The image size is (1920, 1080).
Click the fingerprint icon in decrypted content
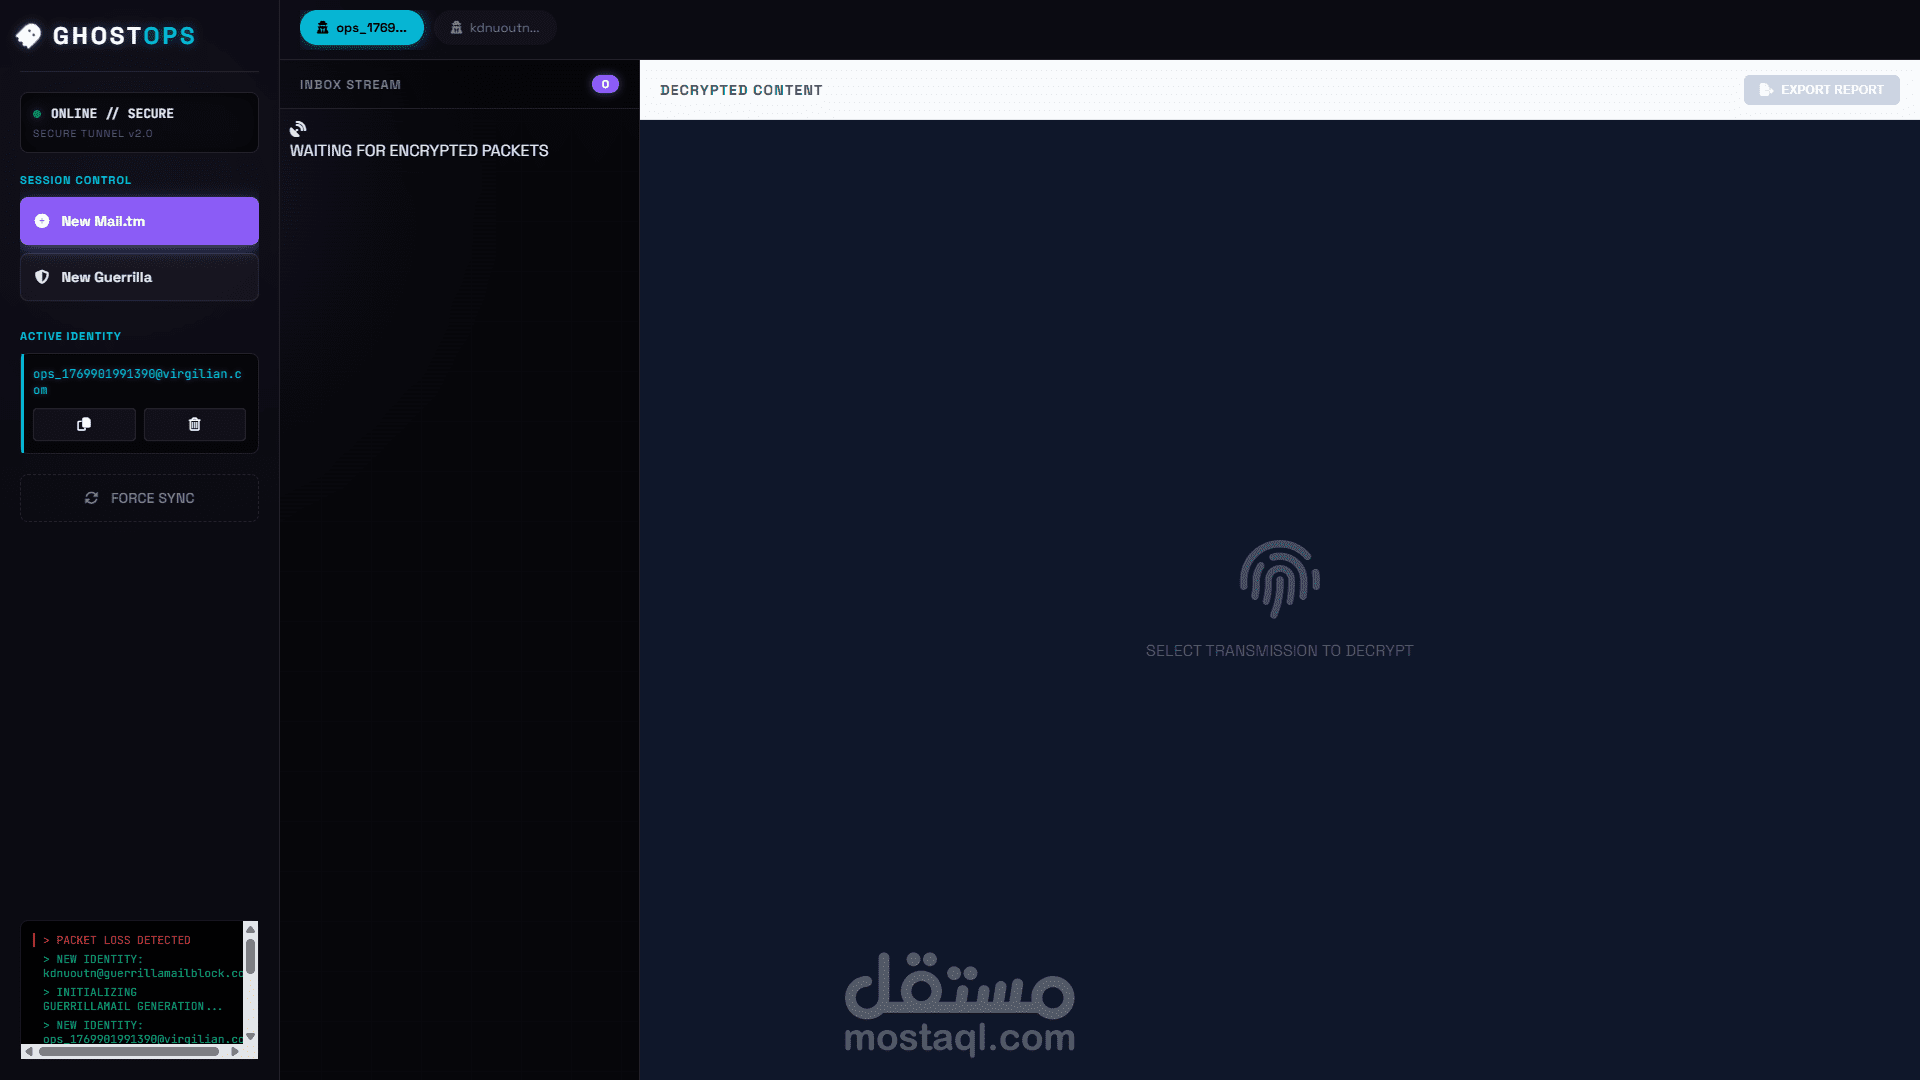1279,578
